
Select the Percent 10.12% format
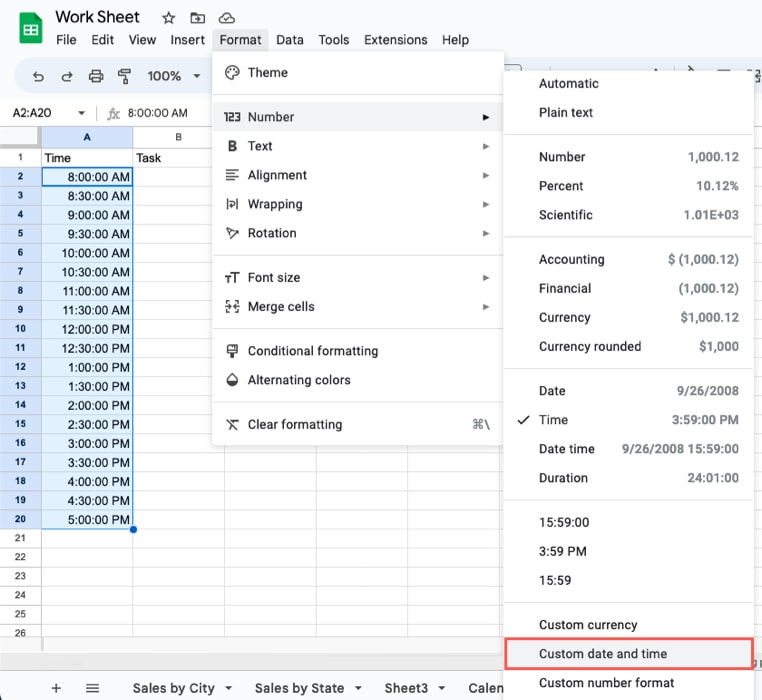tap(628, 186)
